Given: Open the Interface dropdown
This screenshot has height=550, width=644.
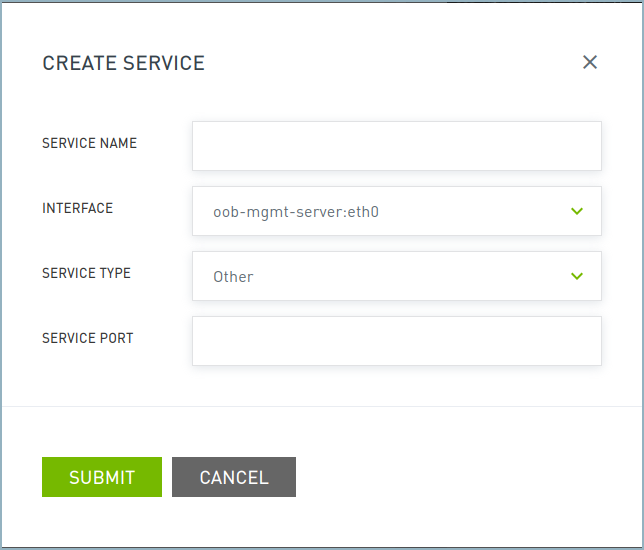Looking at the screenshot, I should [396, 211].
